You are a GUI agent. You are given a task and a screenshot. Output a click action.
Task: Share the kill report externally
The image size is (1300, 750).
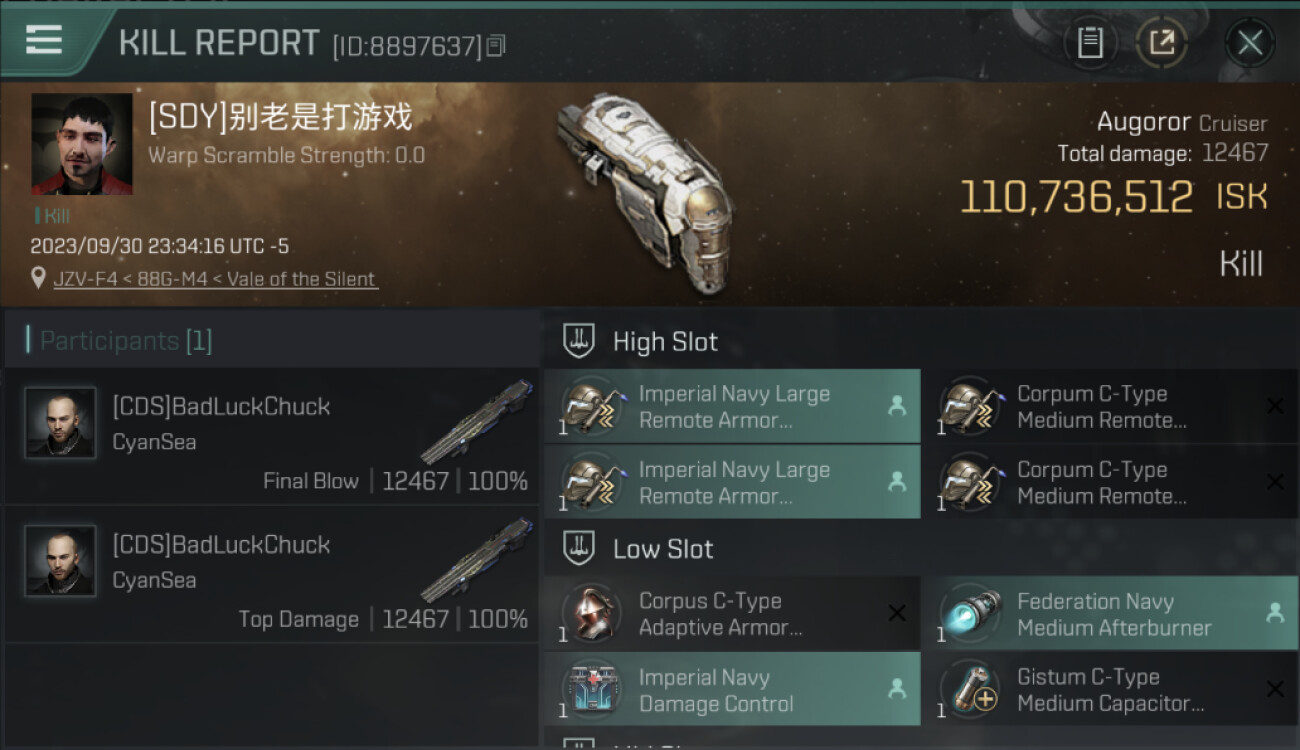pyautogui.click(x=1161, y=42)
